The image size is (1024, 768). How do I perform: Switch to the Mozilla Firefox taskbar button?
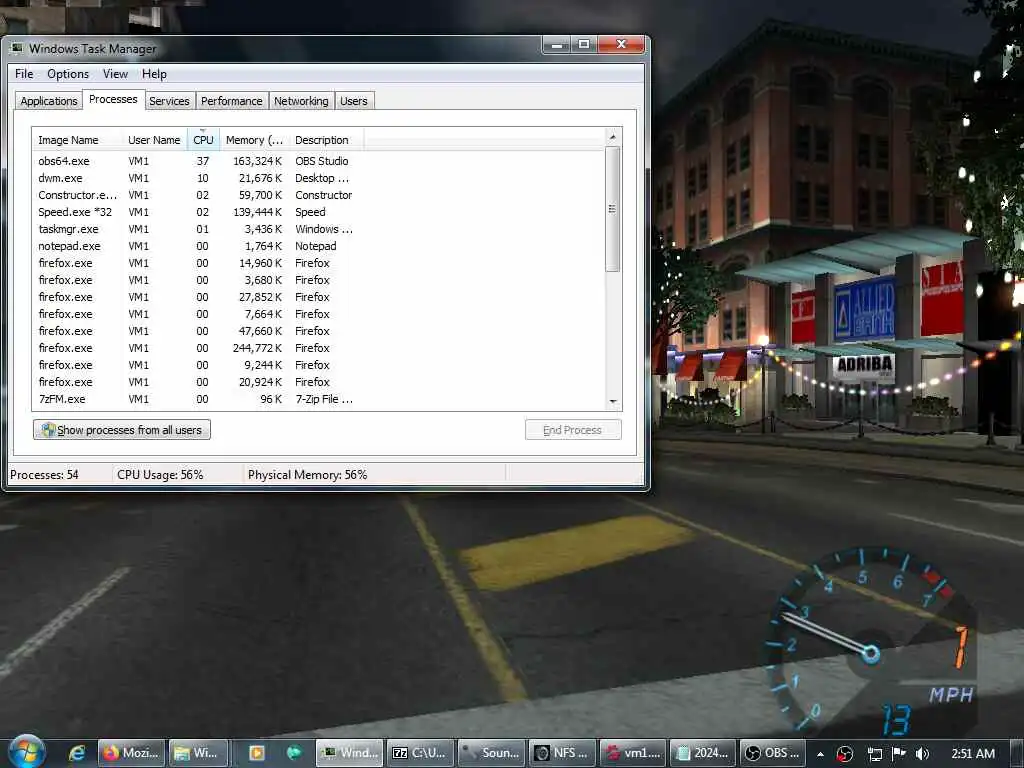(132, 753)
